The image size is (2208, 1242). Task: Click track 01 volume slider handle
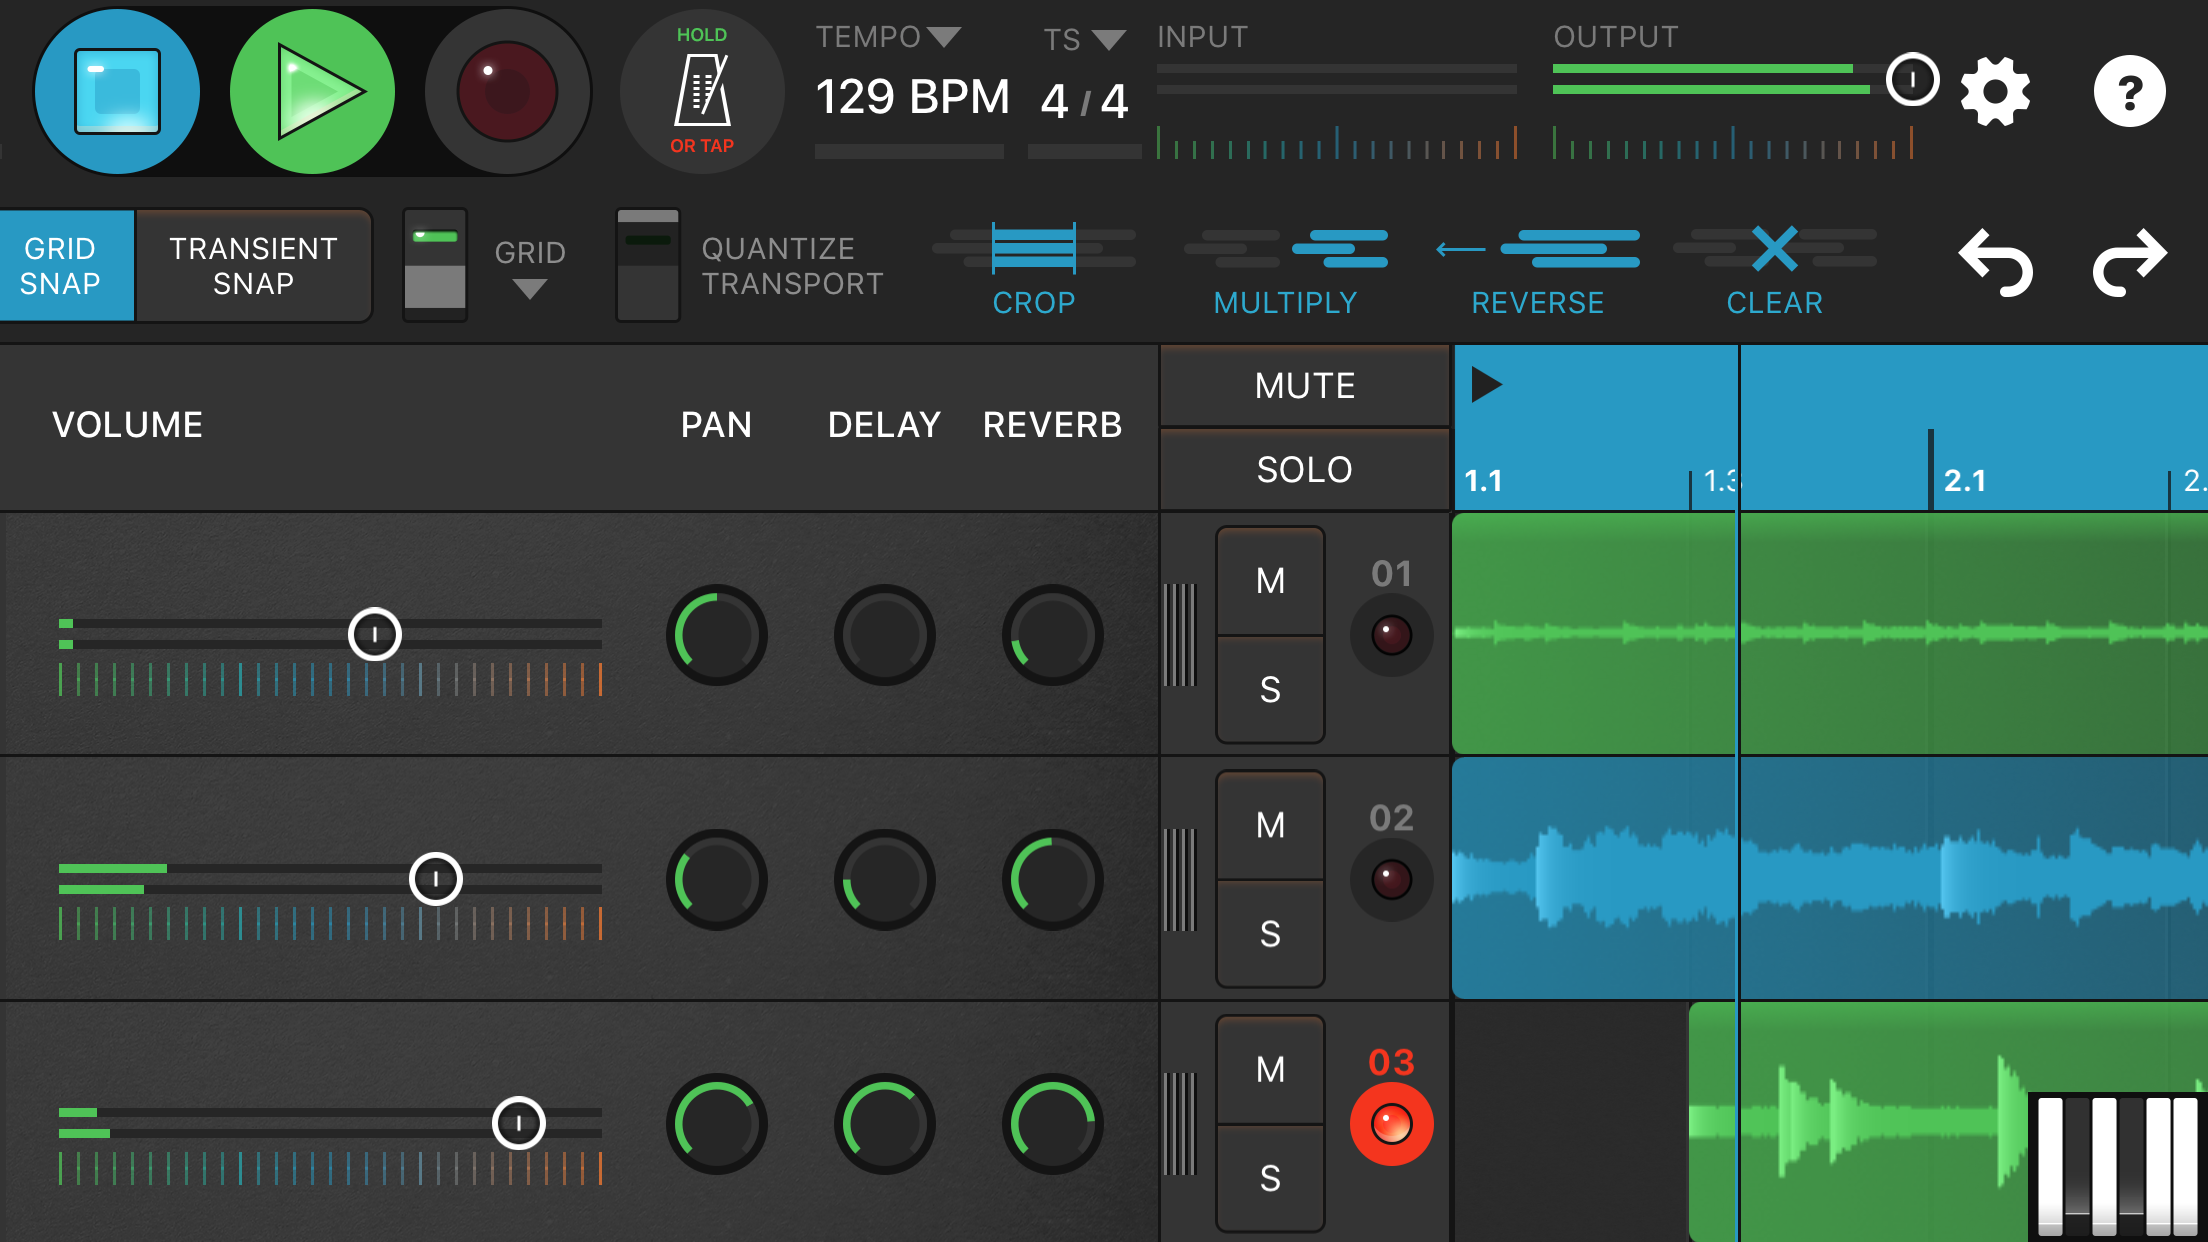click(x=375, y=634)
